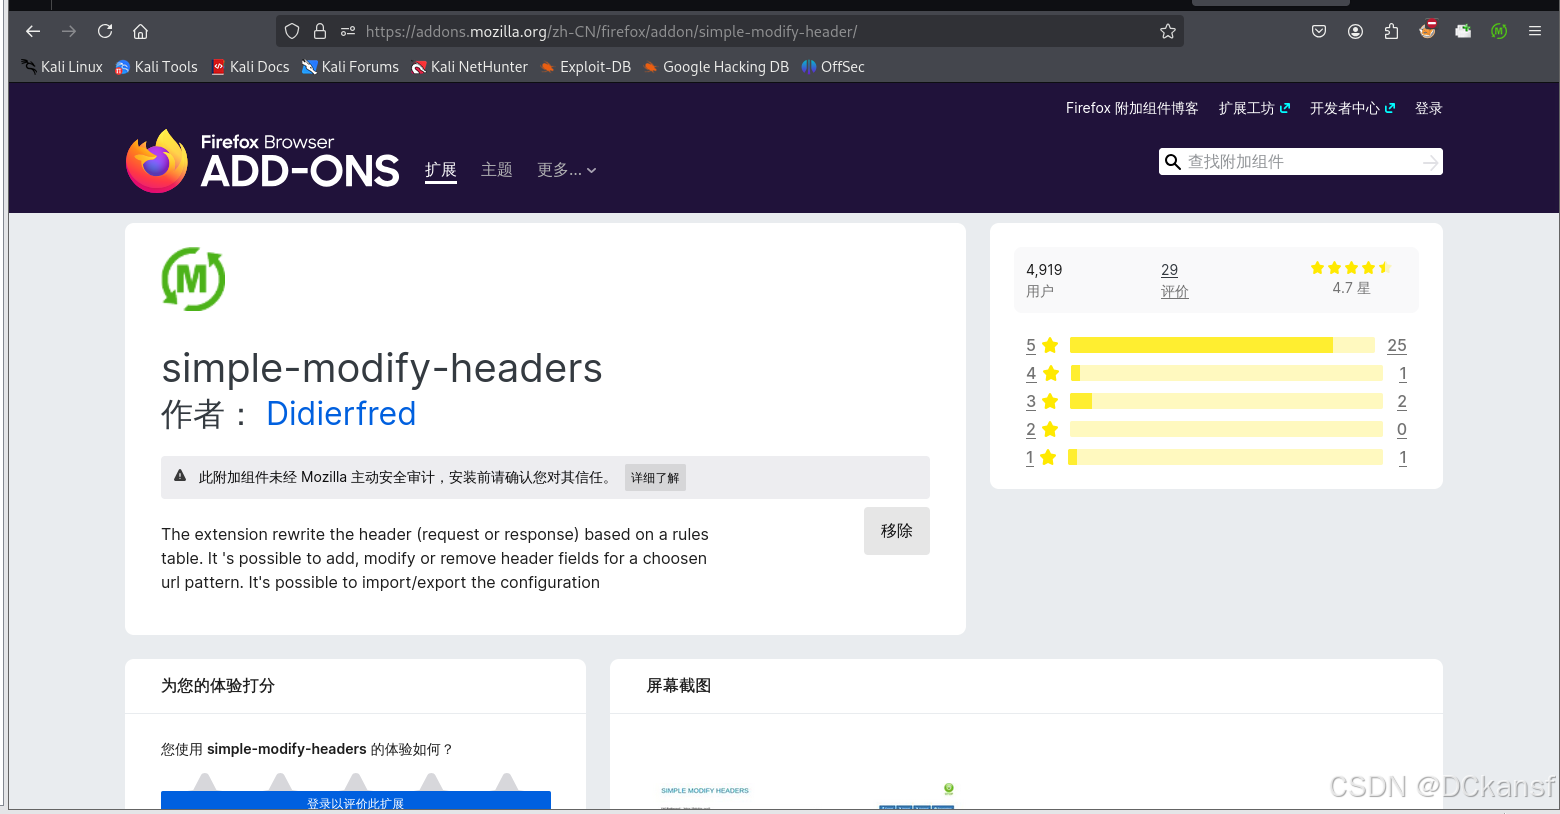Click the browser forward arrow

point(69,31)
